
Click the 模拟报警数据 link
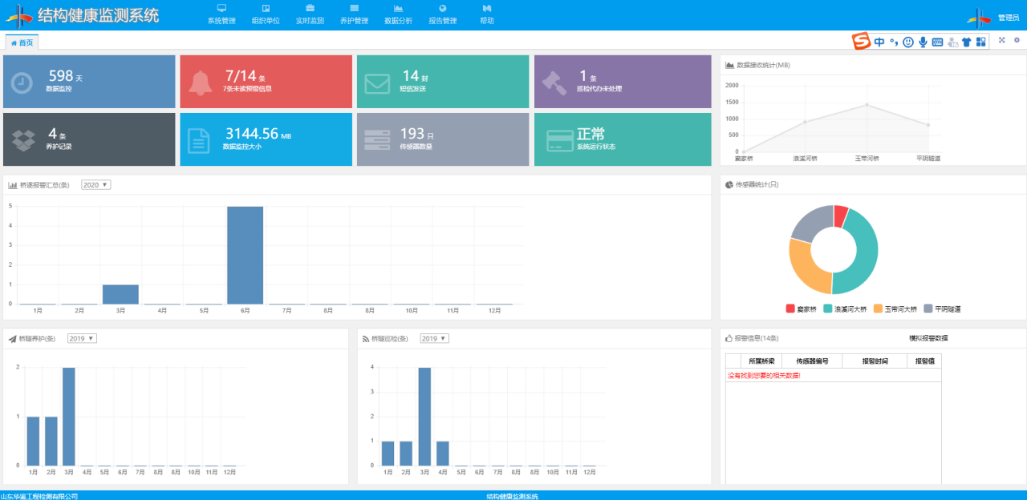click(928, 338)
